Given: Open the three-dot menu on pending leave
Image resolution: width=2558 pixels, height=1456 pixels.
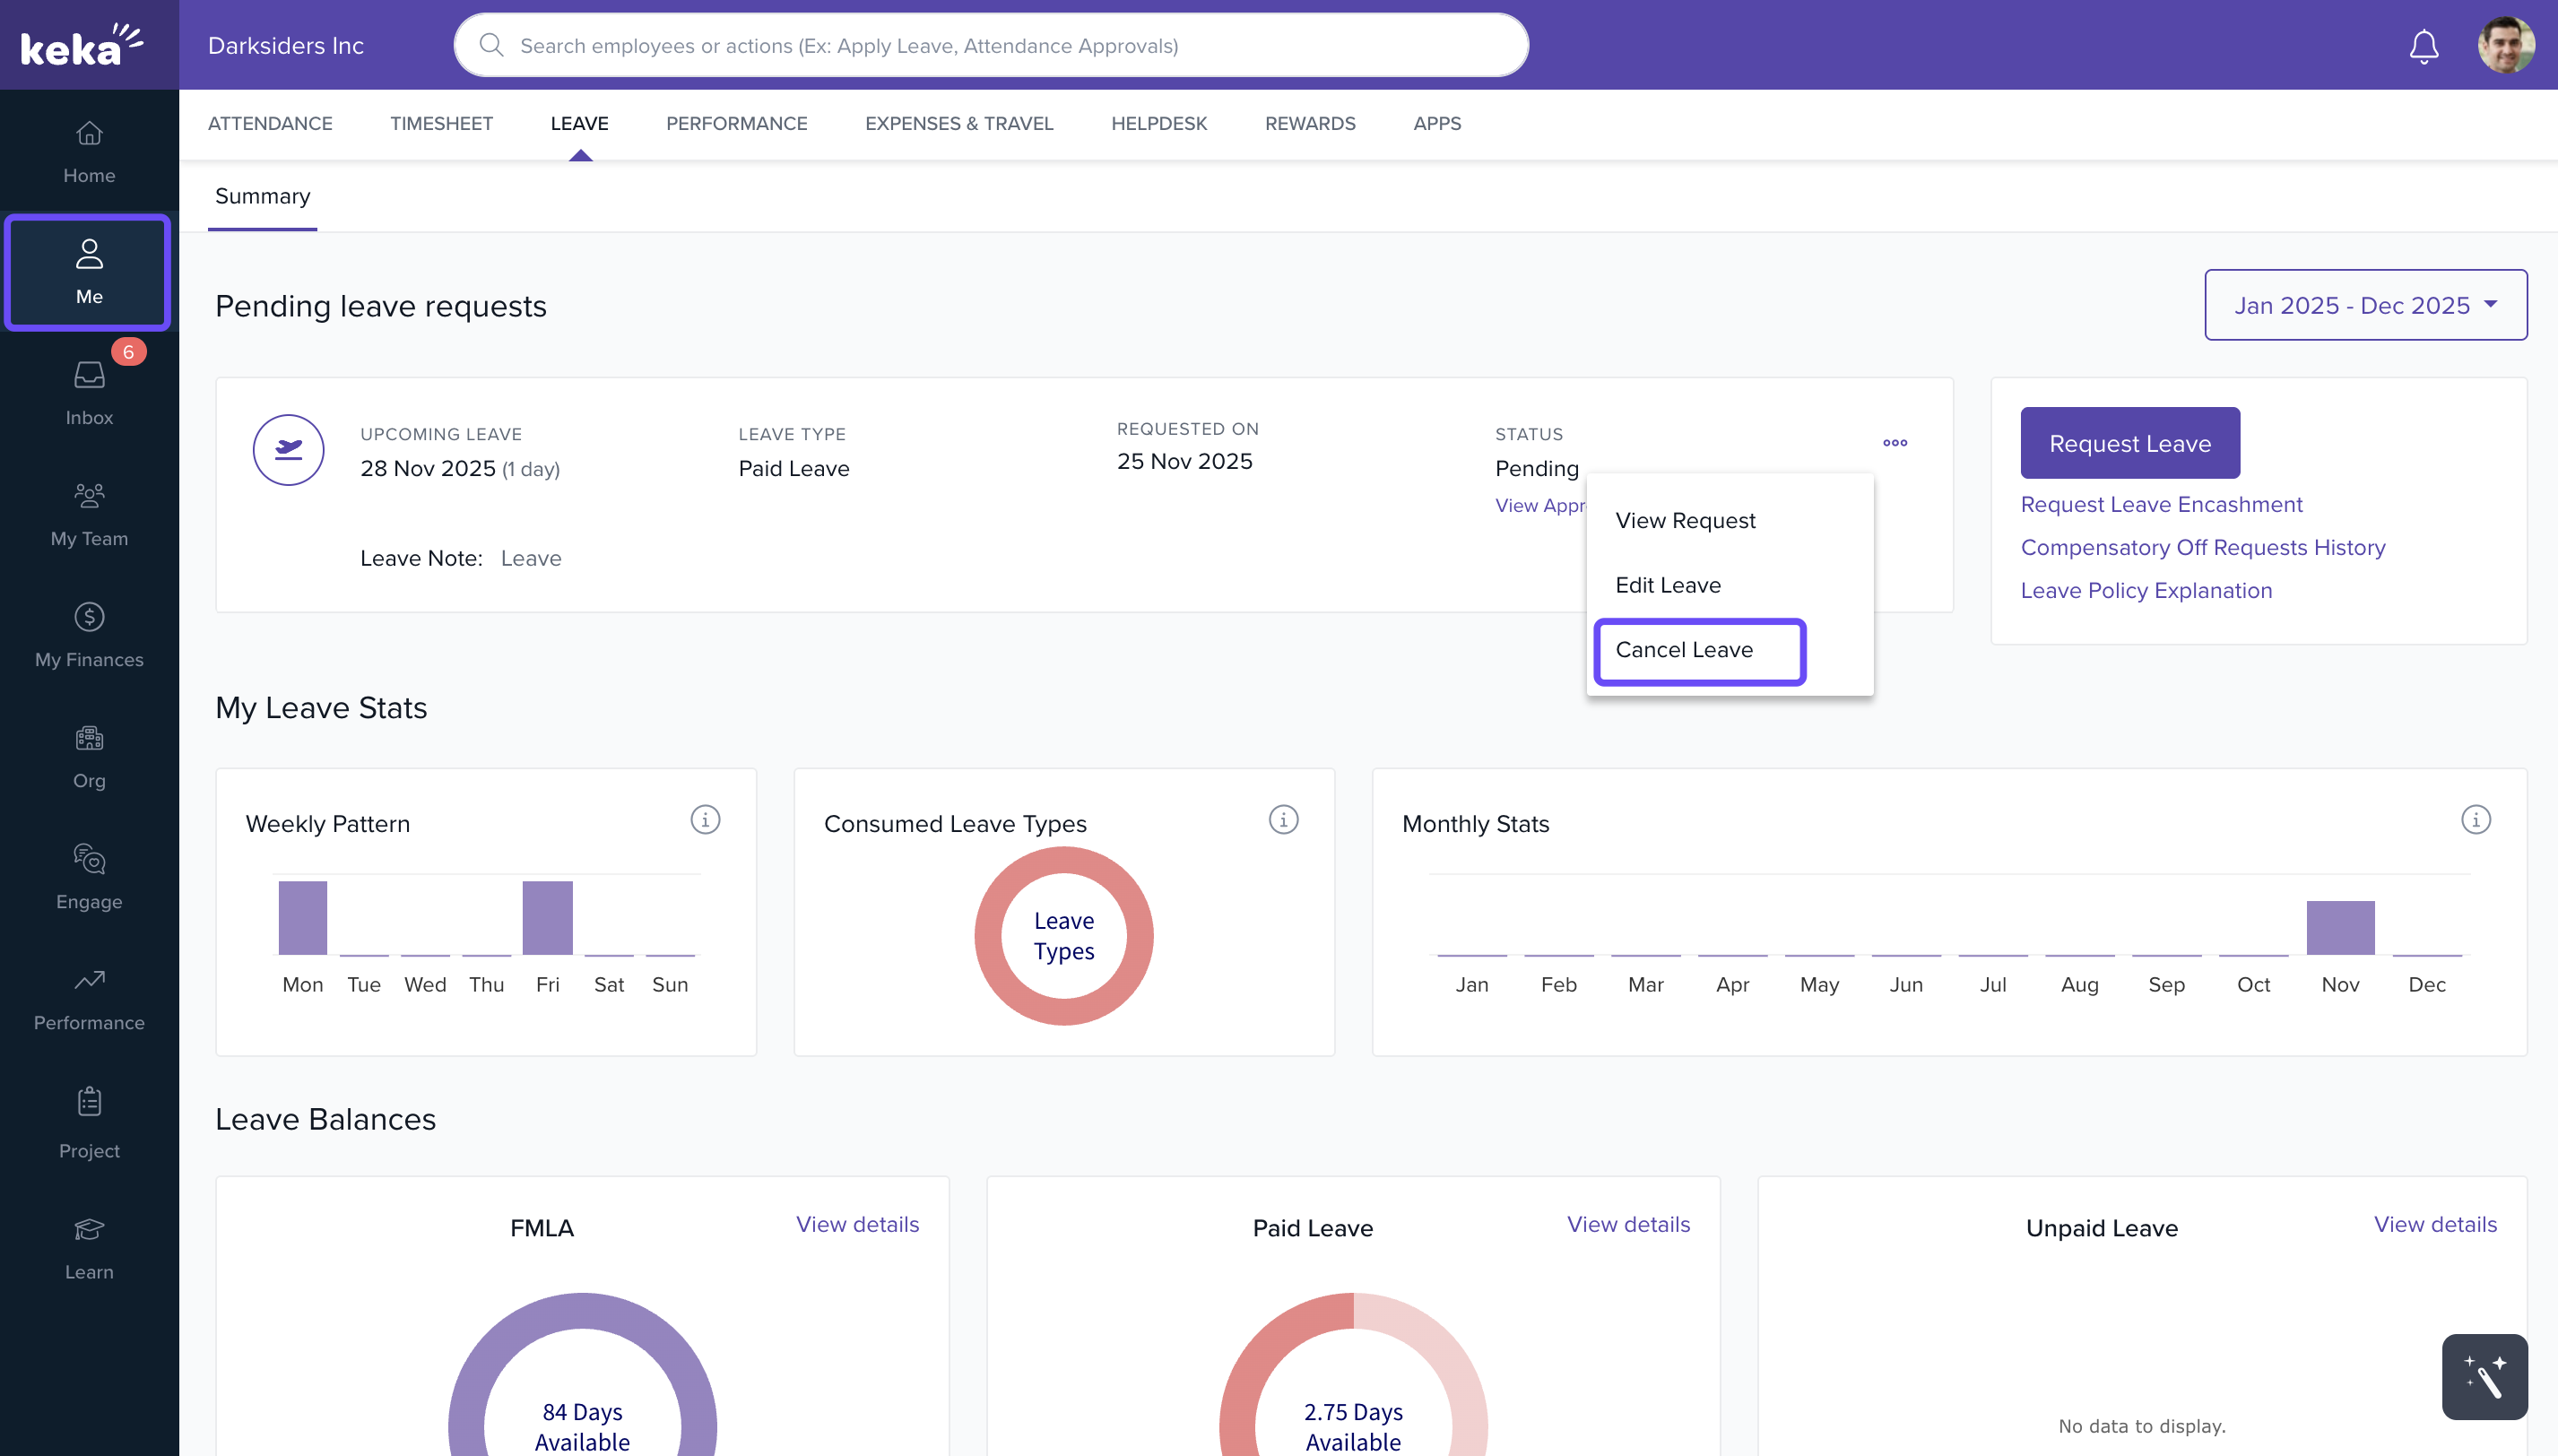Looking at the screenshot, I should coord(1894,443).
